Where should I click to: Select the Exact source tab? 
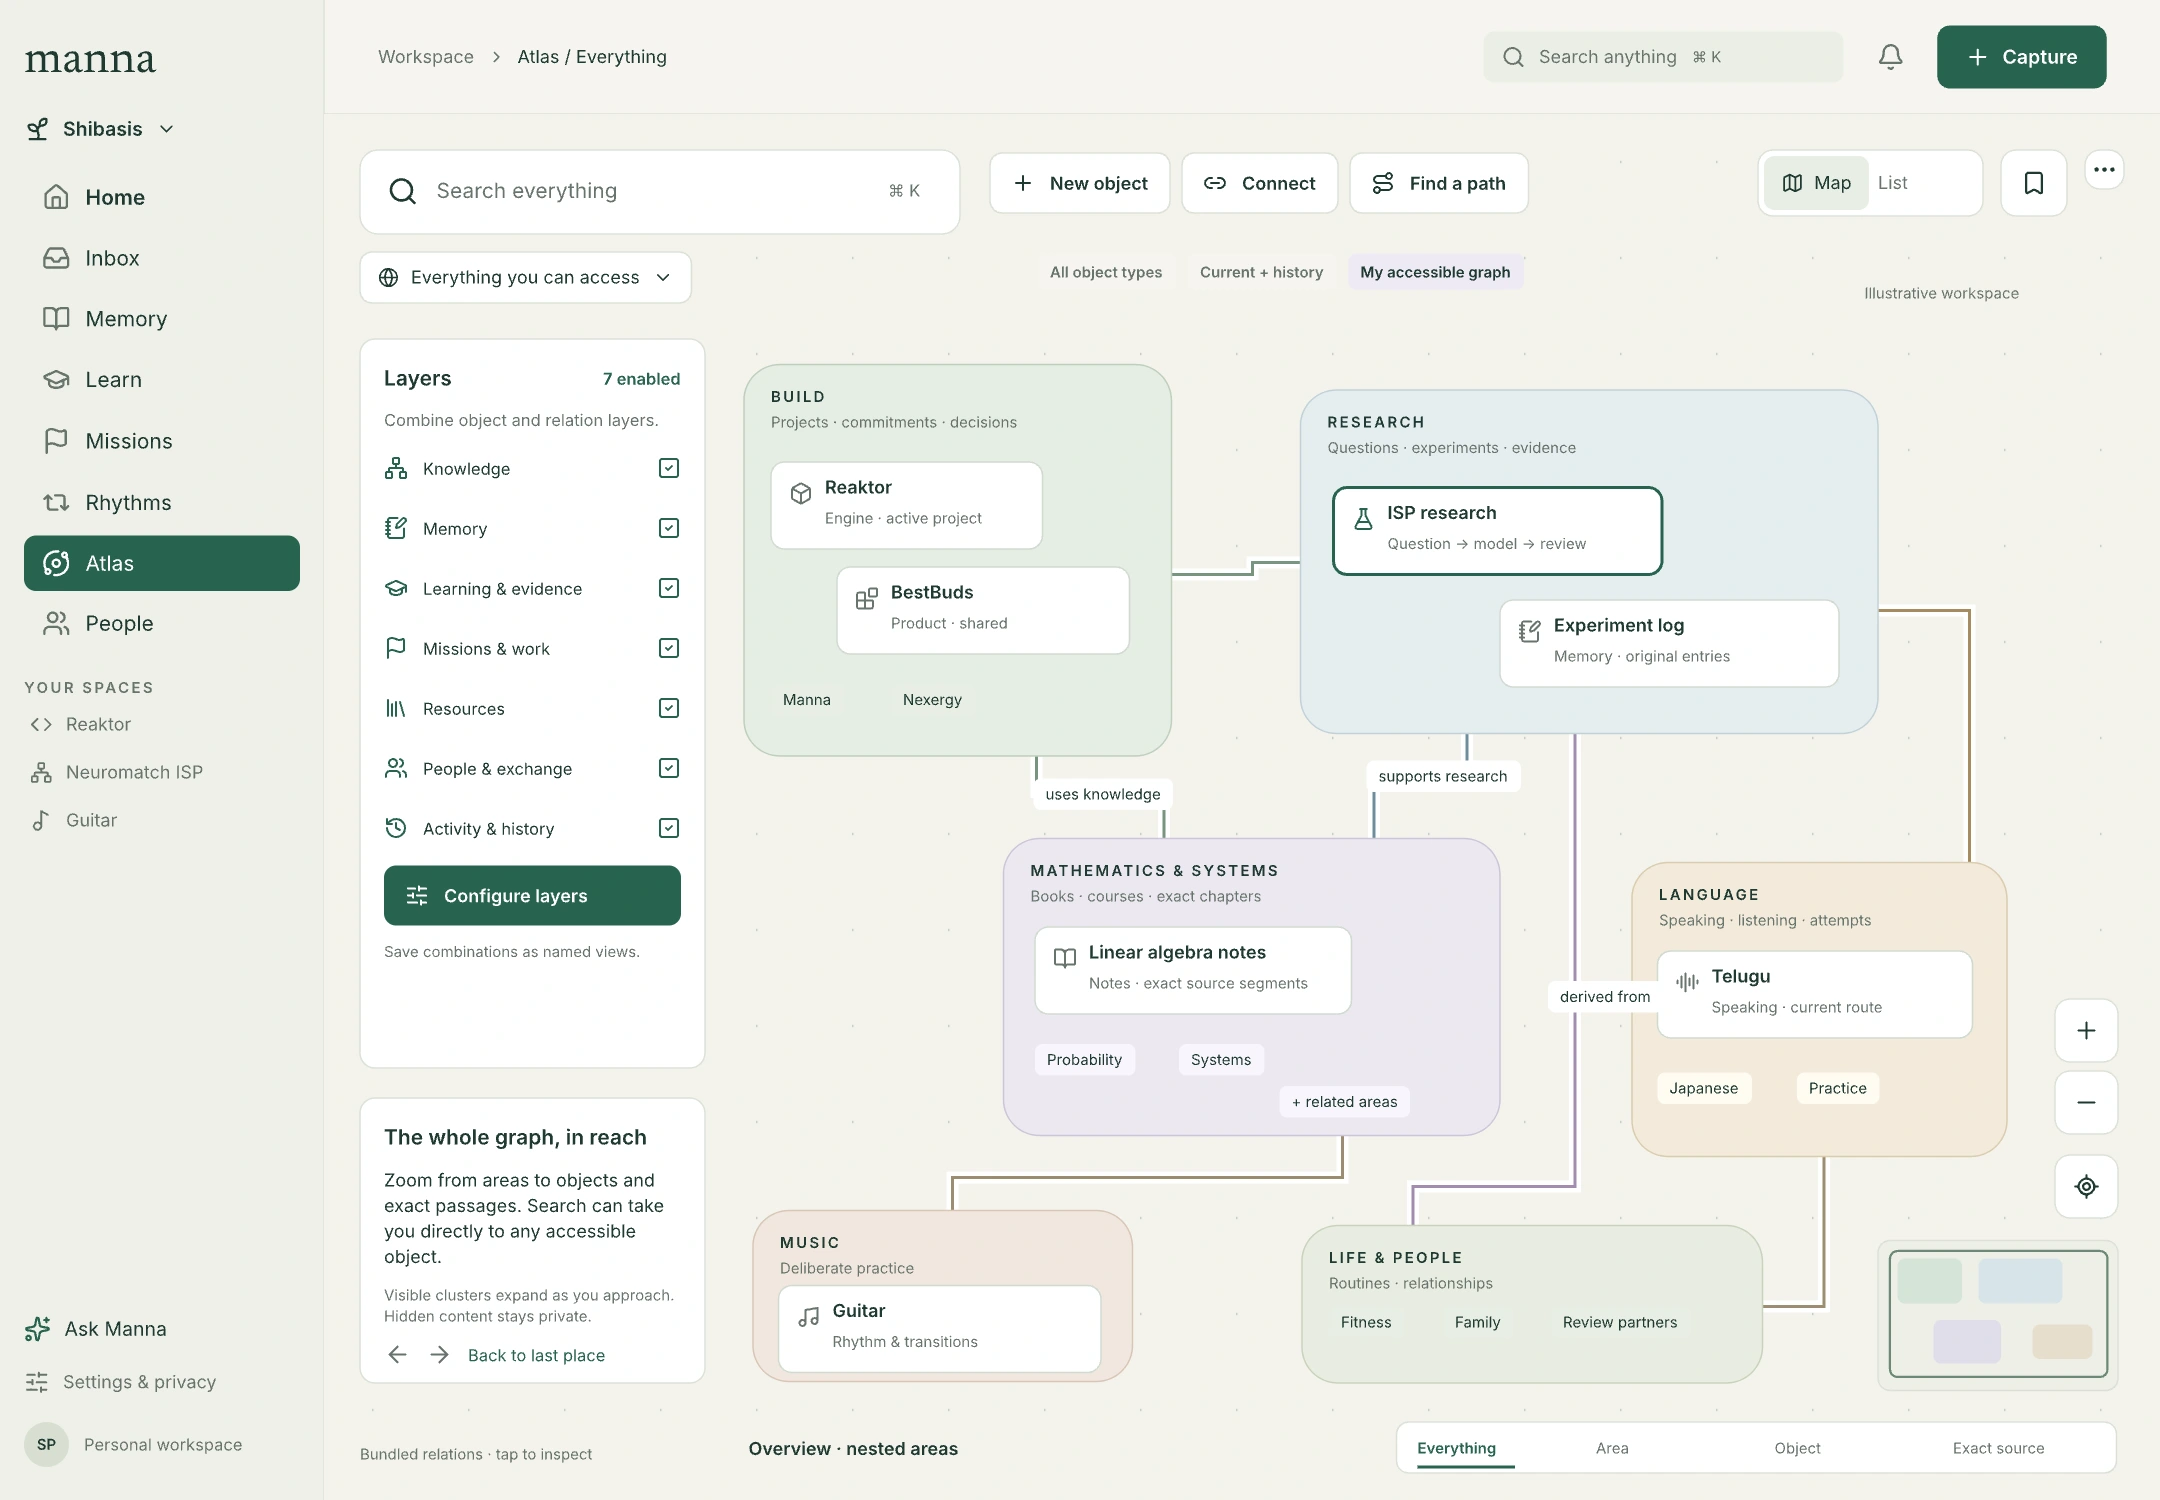tap(1998, 1448)
